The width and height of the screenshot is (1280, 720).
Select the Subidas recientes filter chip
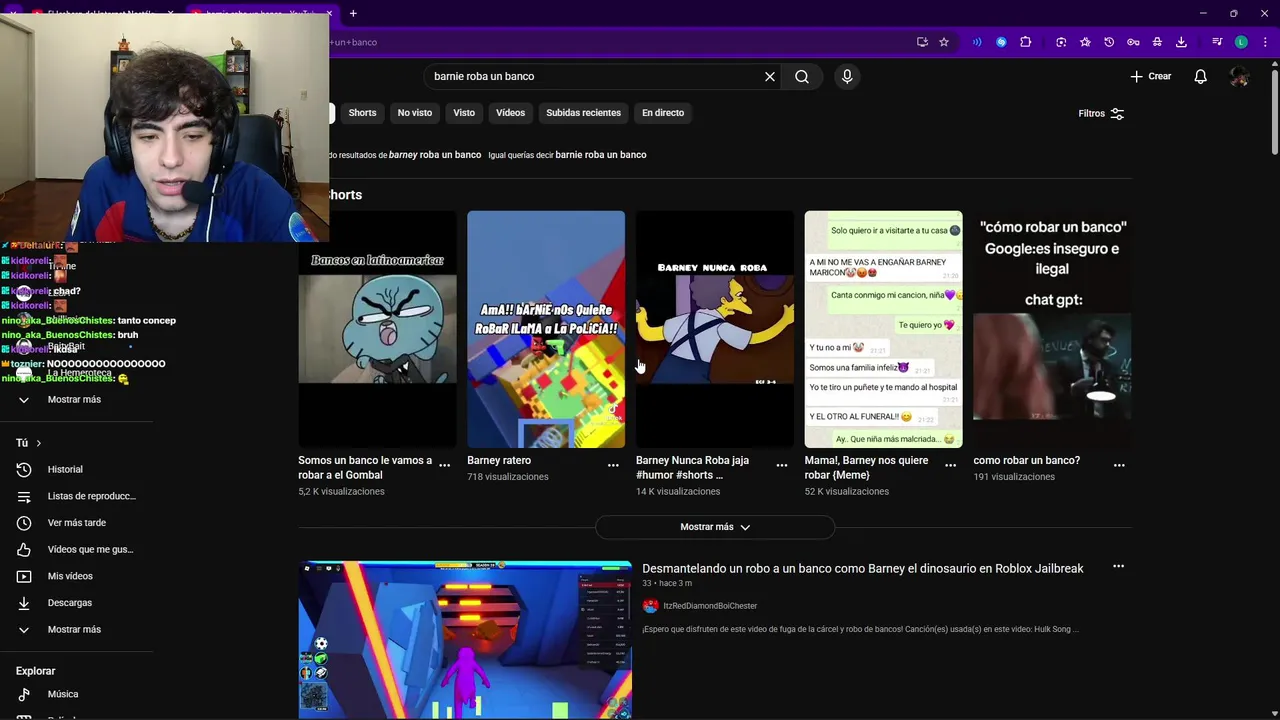click(583, 113)
